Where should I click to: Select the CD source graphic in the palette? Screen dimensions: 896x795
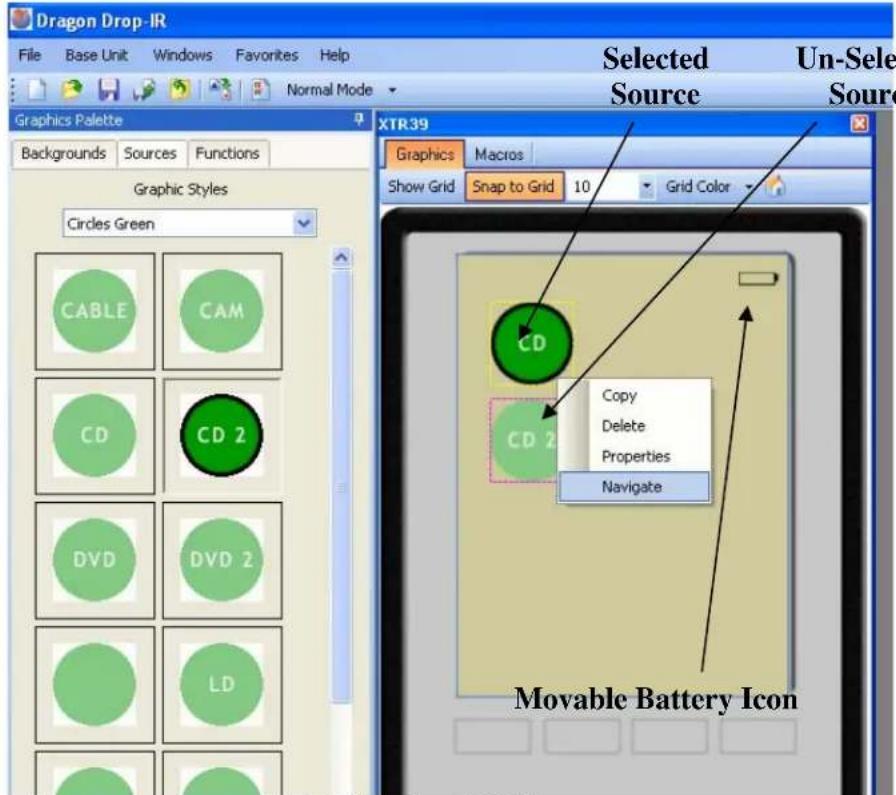click(95, 436)
